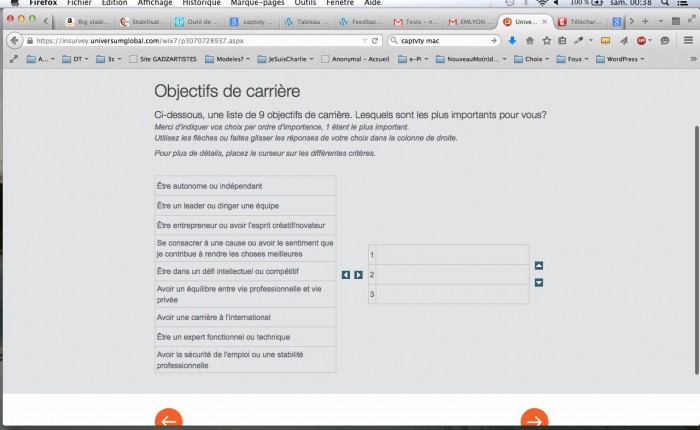Screen dimensions: 700x430
Task: Open the Marque-pages menu
Action: pyautogui.click(x=257, y=3)
